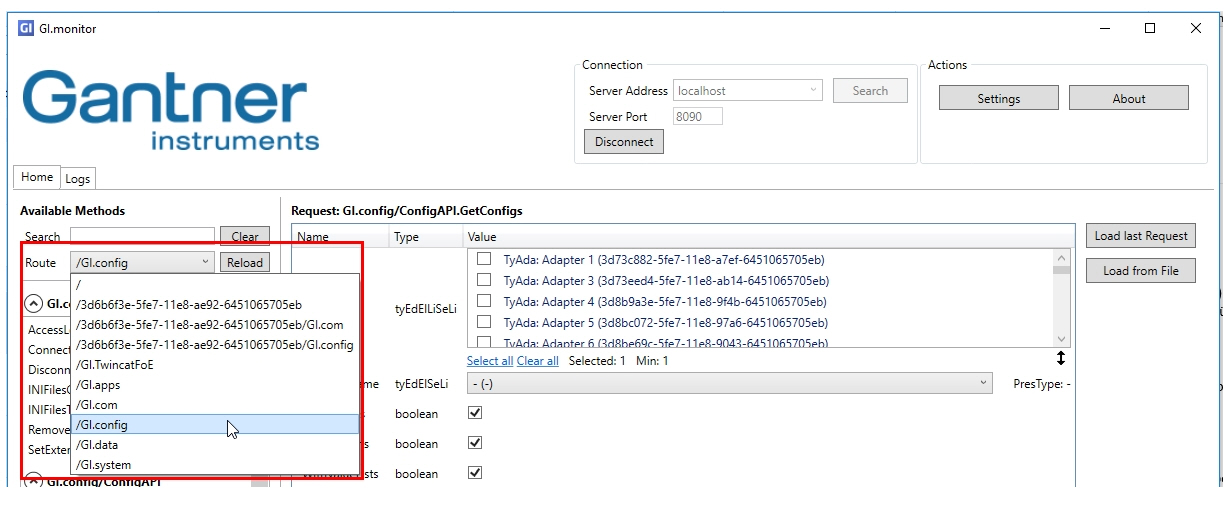Click the Clear all link
This screenshot has width=1227, height=506.
(538, 361)
